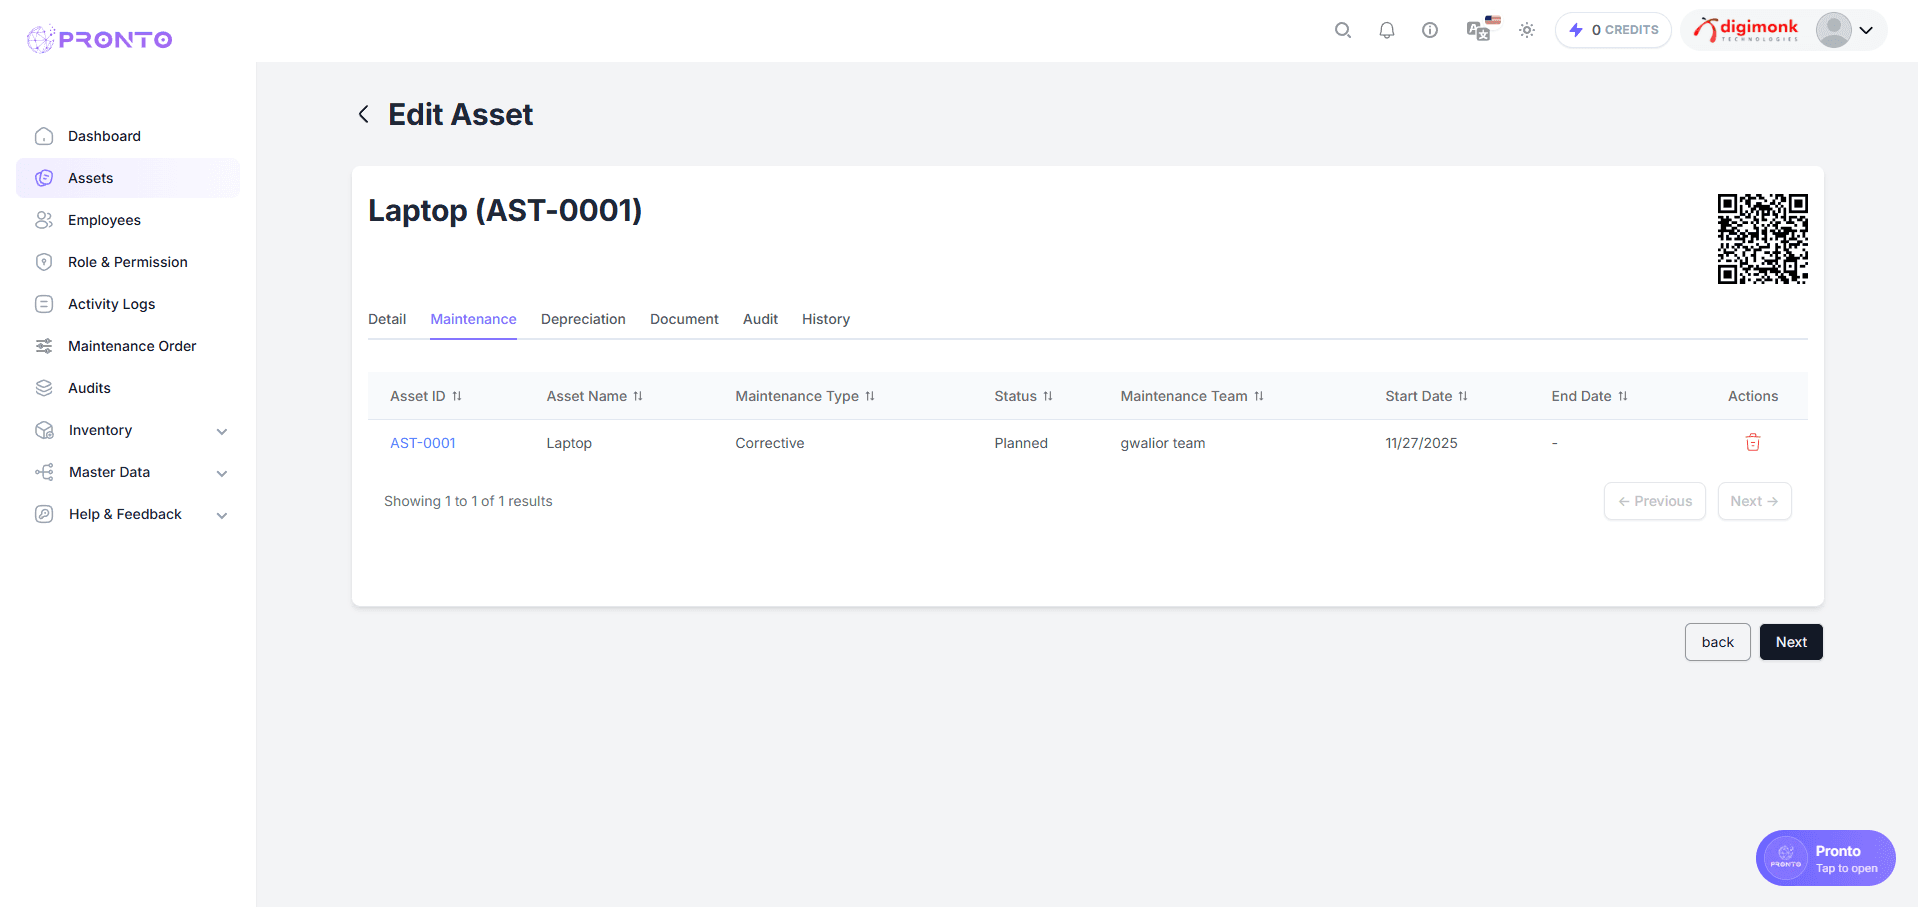The image size is (1918, 907).
Task: Sort table by Asset ID column
Action: [456, 396]
